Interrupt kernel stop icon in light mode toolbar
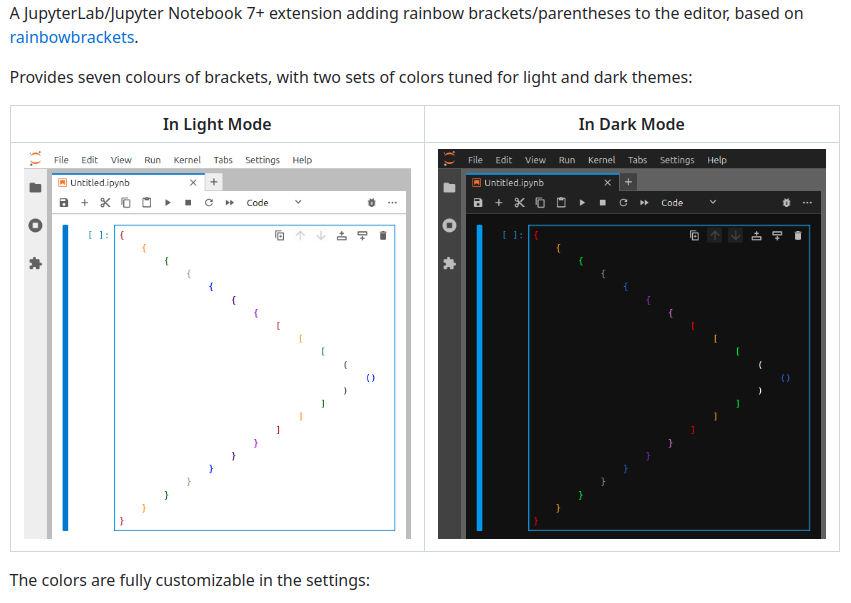 click(188, 202)
